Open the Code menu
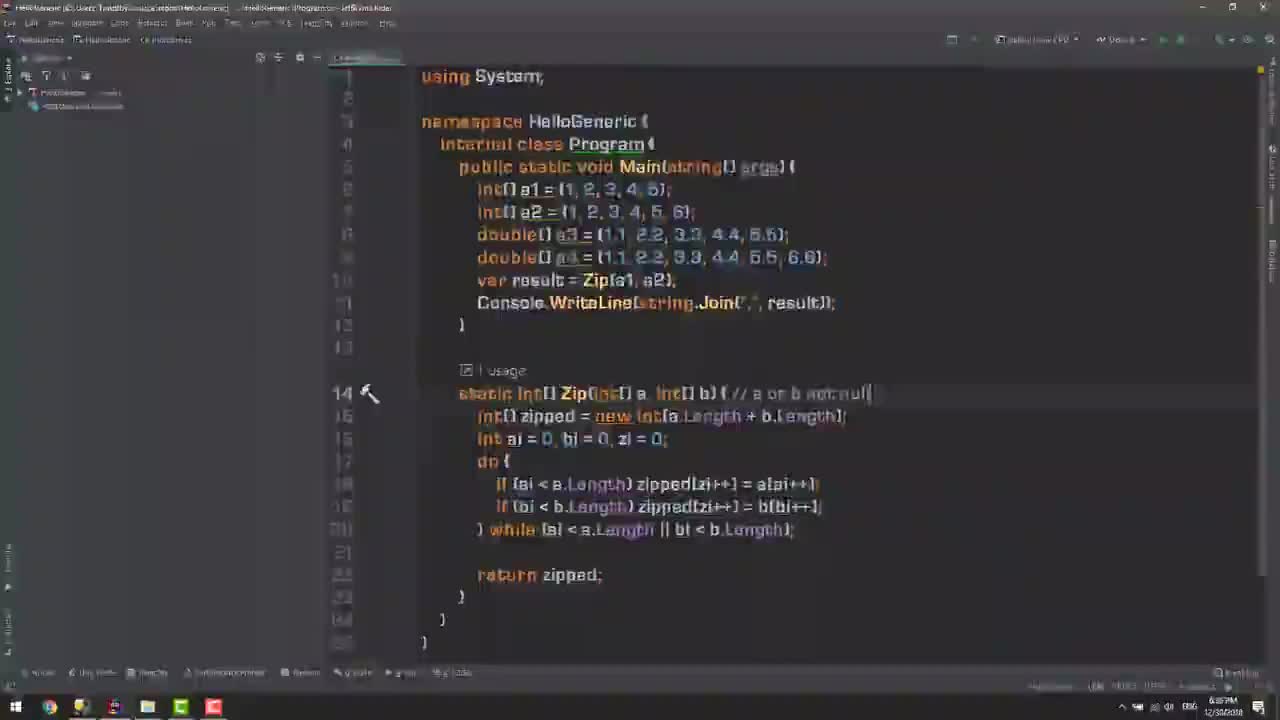 coord(120,23)
